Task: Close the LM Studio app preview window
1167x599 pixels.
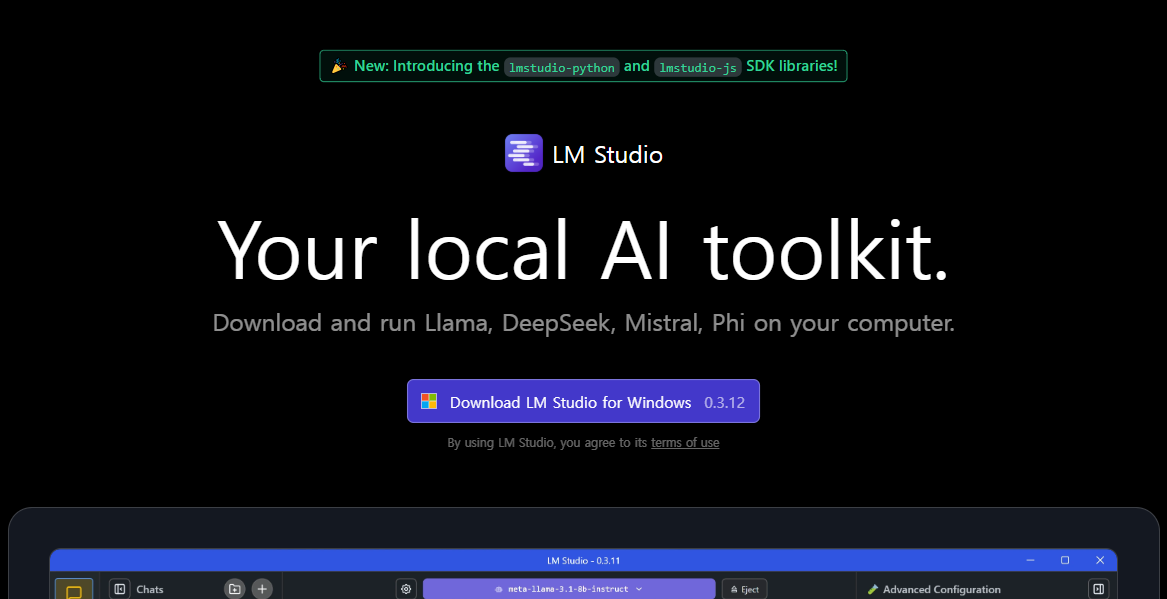Action: 1100,560
